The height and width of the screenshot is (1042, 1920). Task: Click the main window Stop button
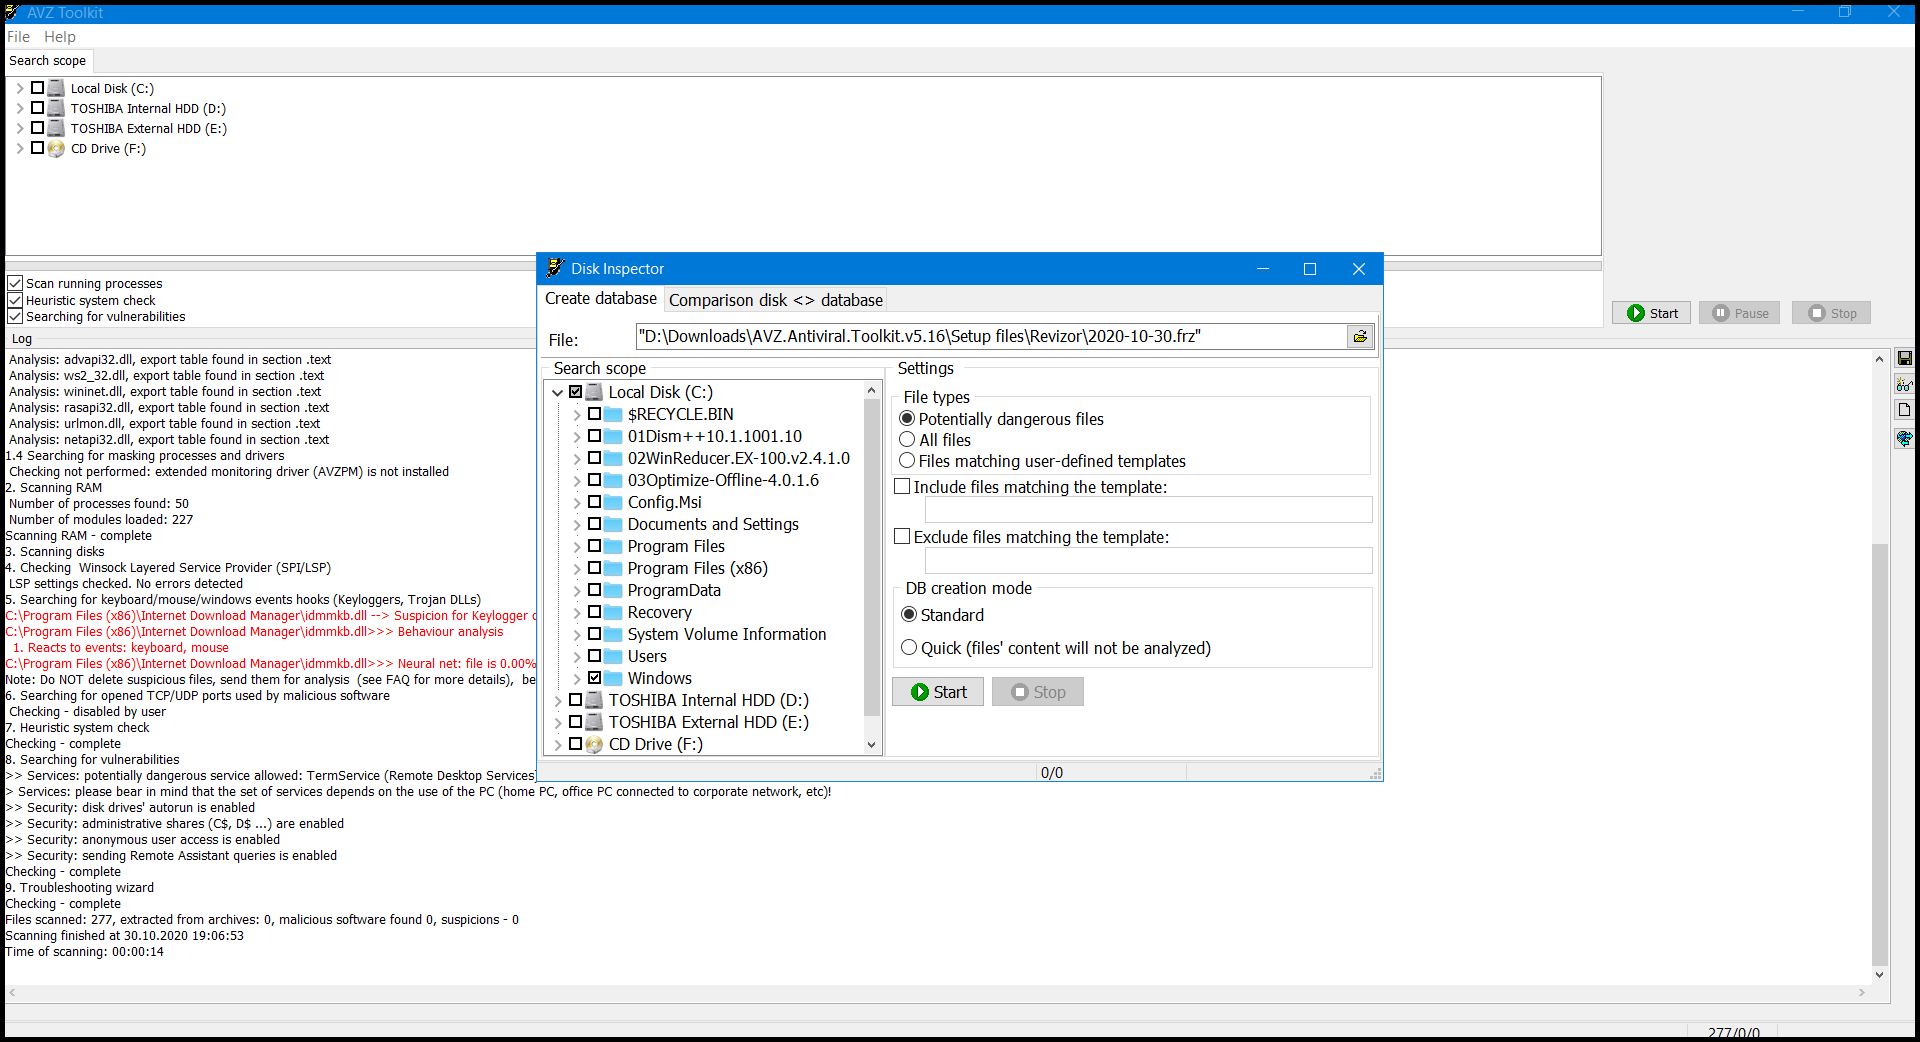(x=1832, y=313)
